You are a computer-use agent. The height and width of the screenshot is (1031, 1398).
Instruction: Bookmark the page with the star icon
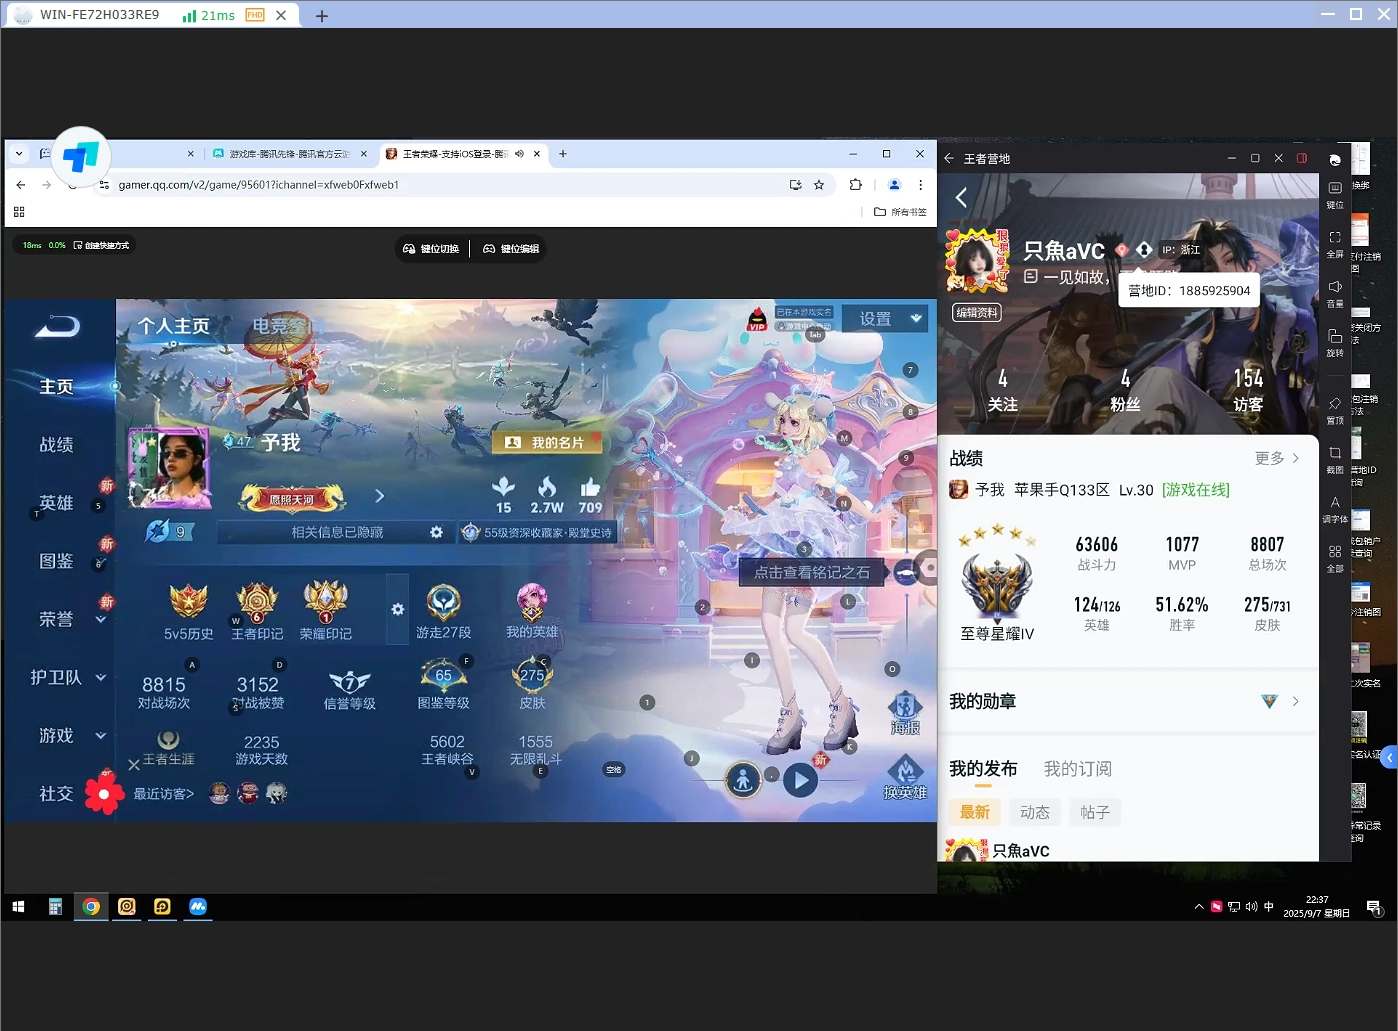[x=819, y=185]
